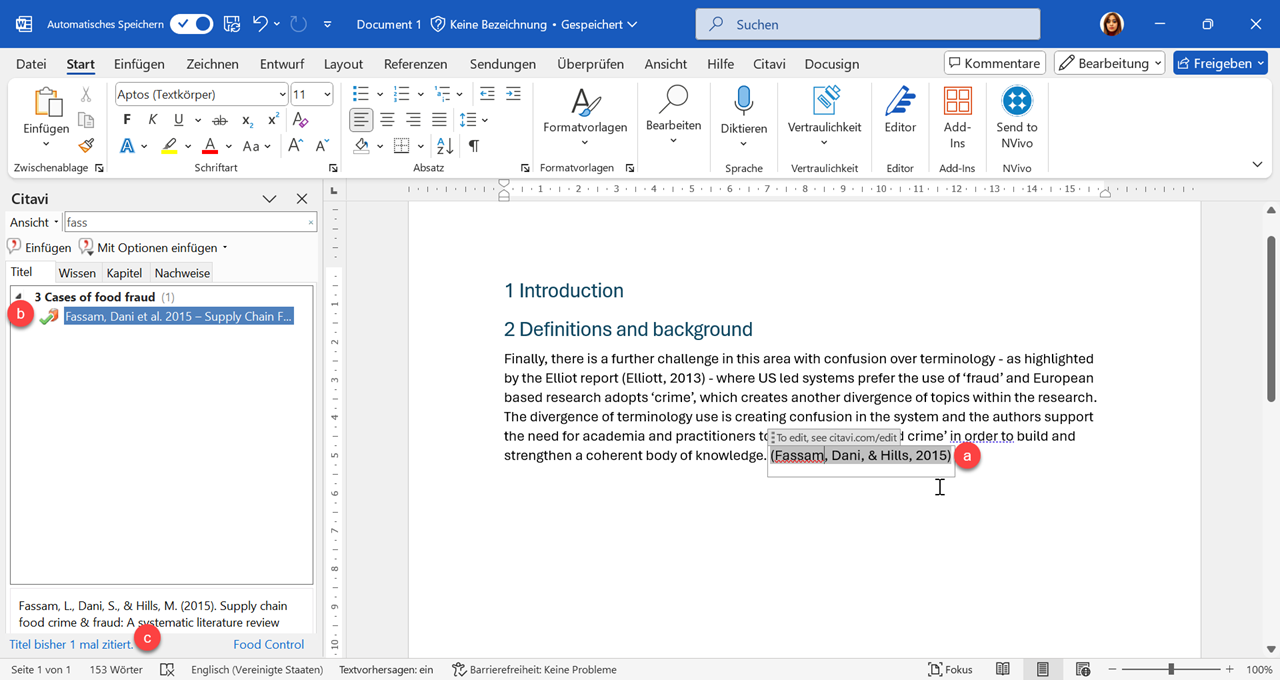Click the Food Control link
The height and width of the screenshot is (680, 1280).
[x=268, y=645]
